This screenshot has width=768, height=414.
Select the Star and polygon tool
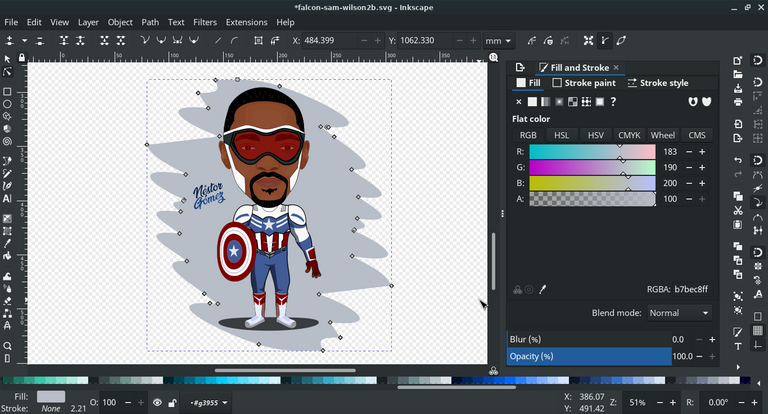(x=7, y=117)
